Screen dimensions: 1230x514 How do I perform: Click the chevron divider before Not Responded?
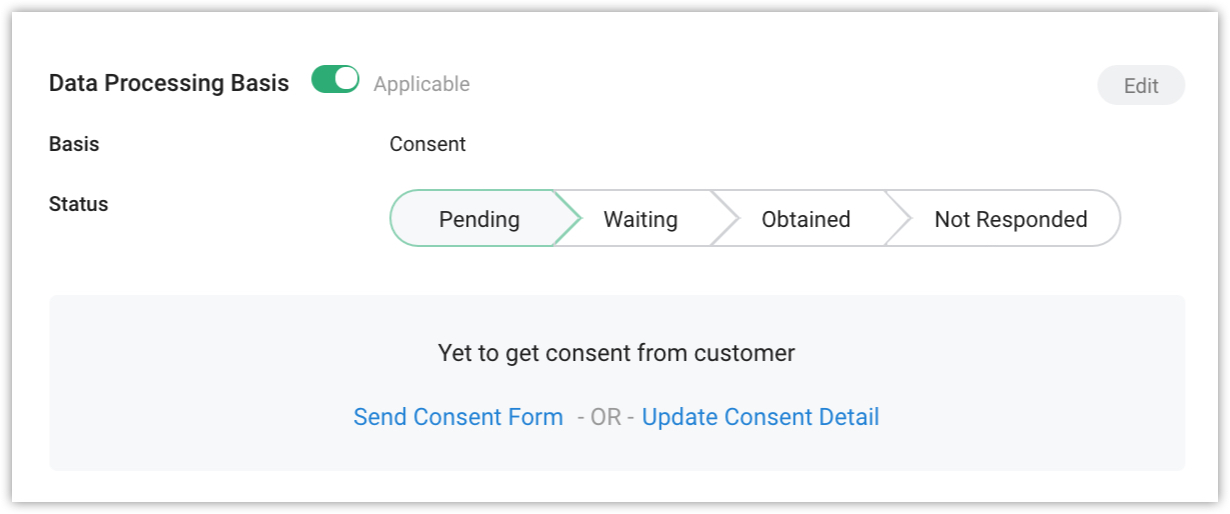(x=899, y=218)
